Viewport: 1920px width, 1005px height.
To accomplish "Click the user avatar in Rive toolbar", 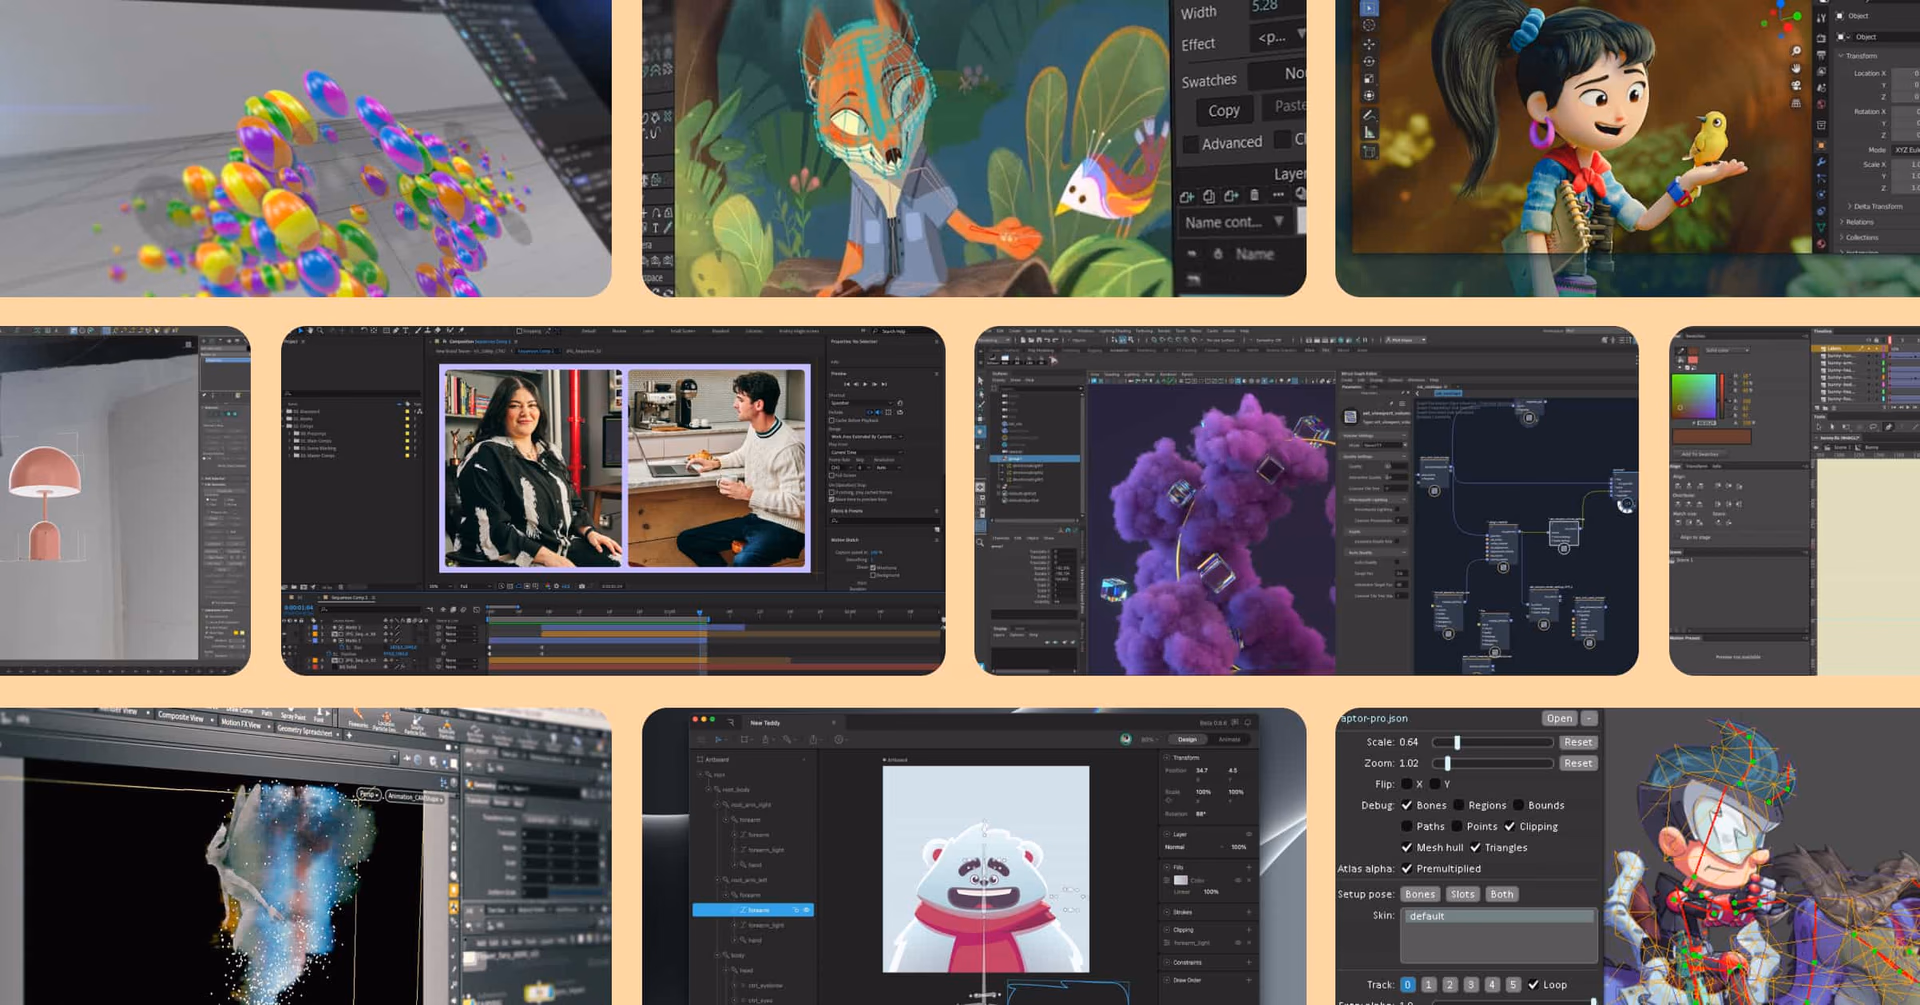I will 1126,740.
